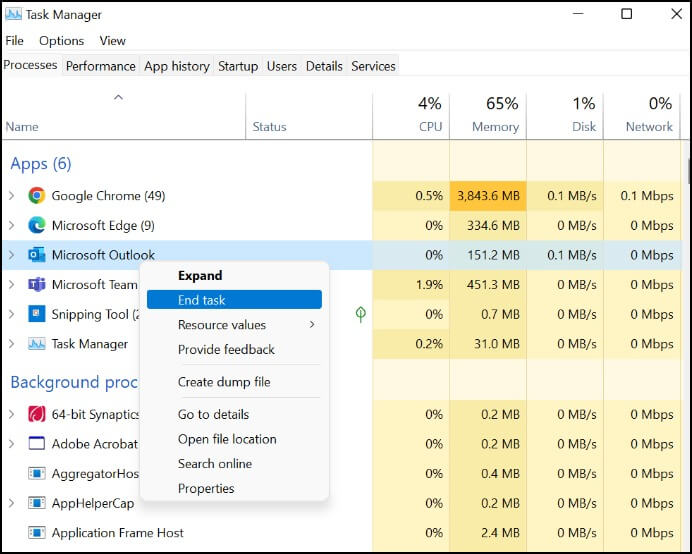Expand the Task Manager process row
The width and height of the screenshot is (692, 554).
pos(12,343)
